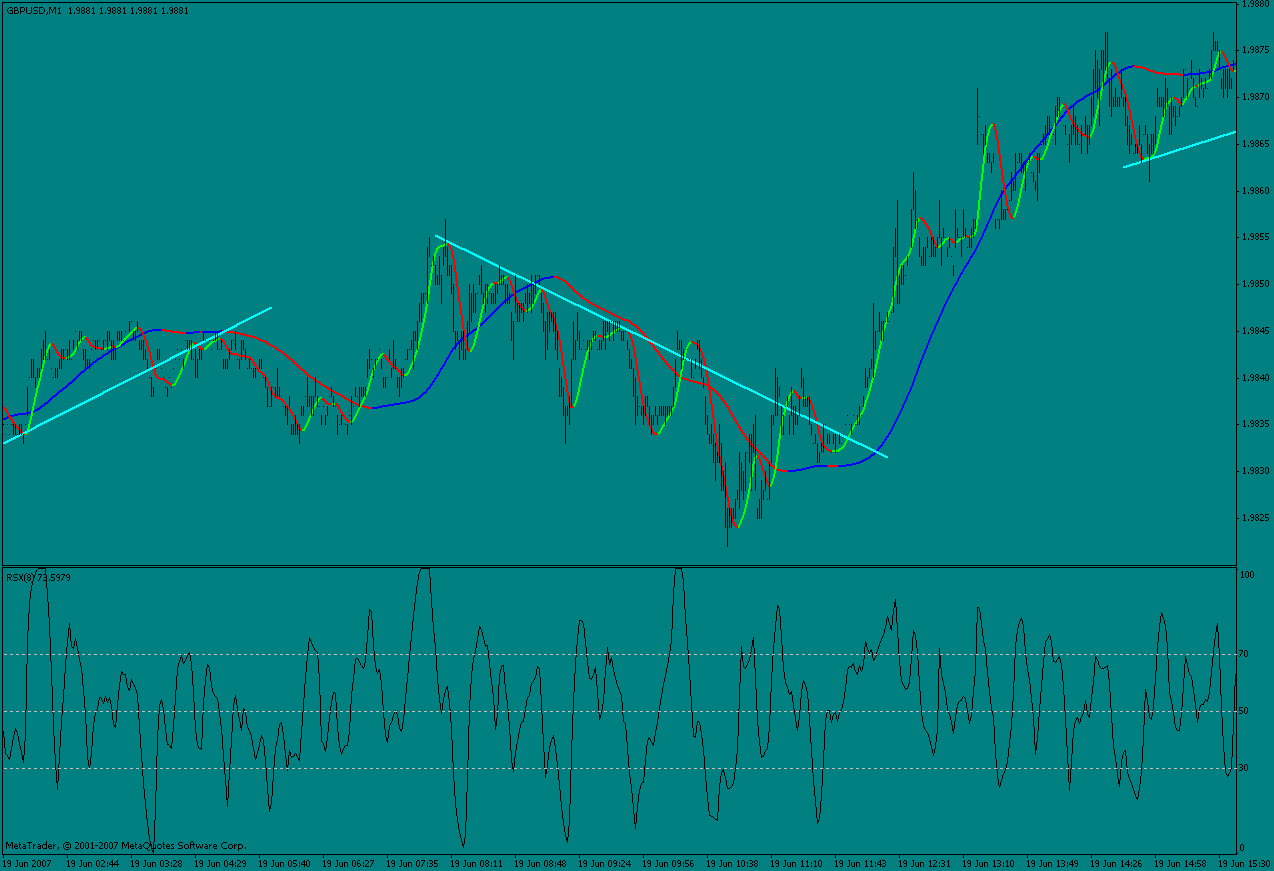The height and width of the screenshot is (871, 1274).
Task: Click the 100 label on the RSX scale
Action: (x=1247, y=575)
